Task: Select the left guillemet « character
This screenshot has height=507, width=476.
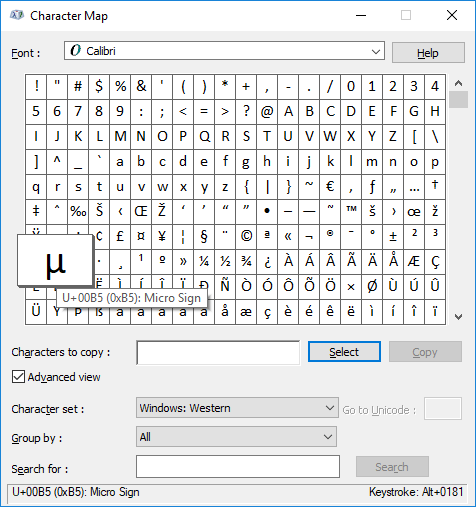Action: [288, 236]
